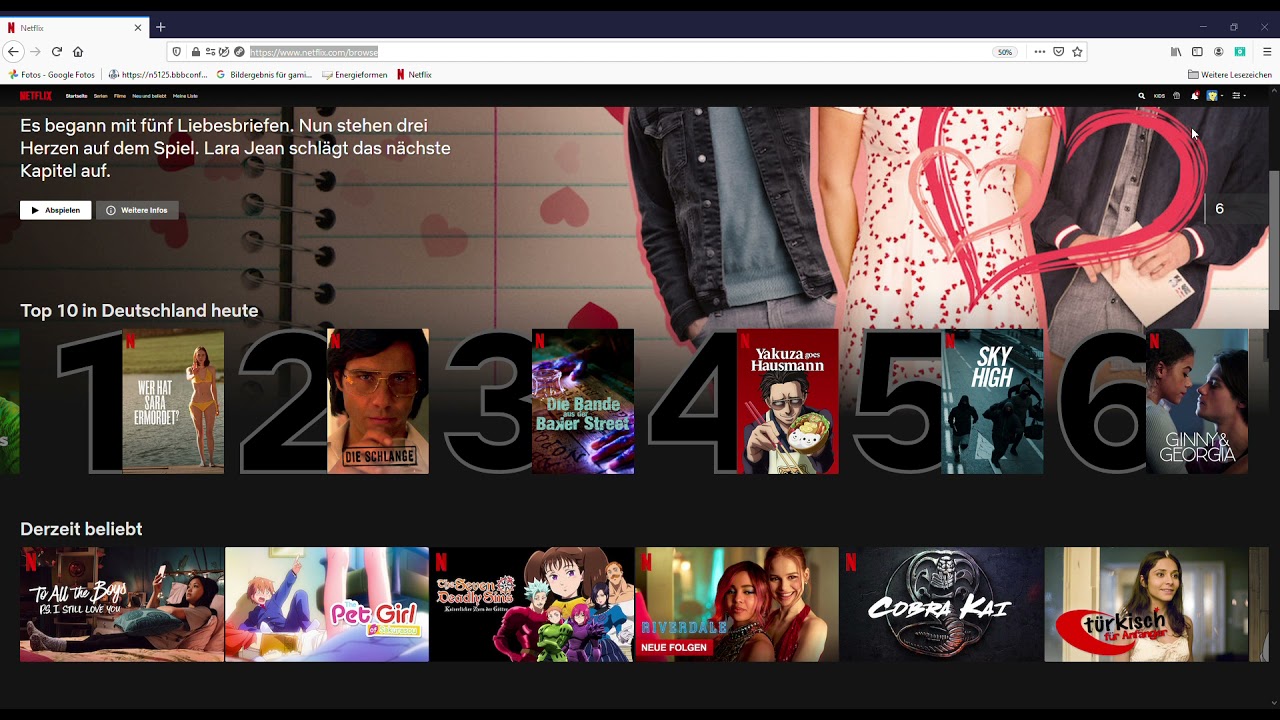Click the browser forward arrow

35,52
